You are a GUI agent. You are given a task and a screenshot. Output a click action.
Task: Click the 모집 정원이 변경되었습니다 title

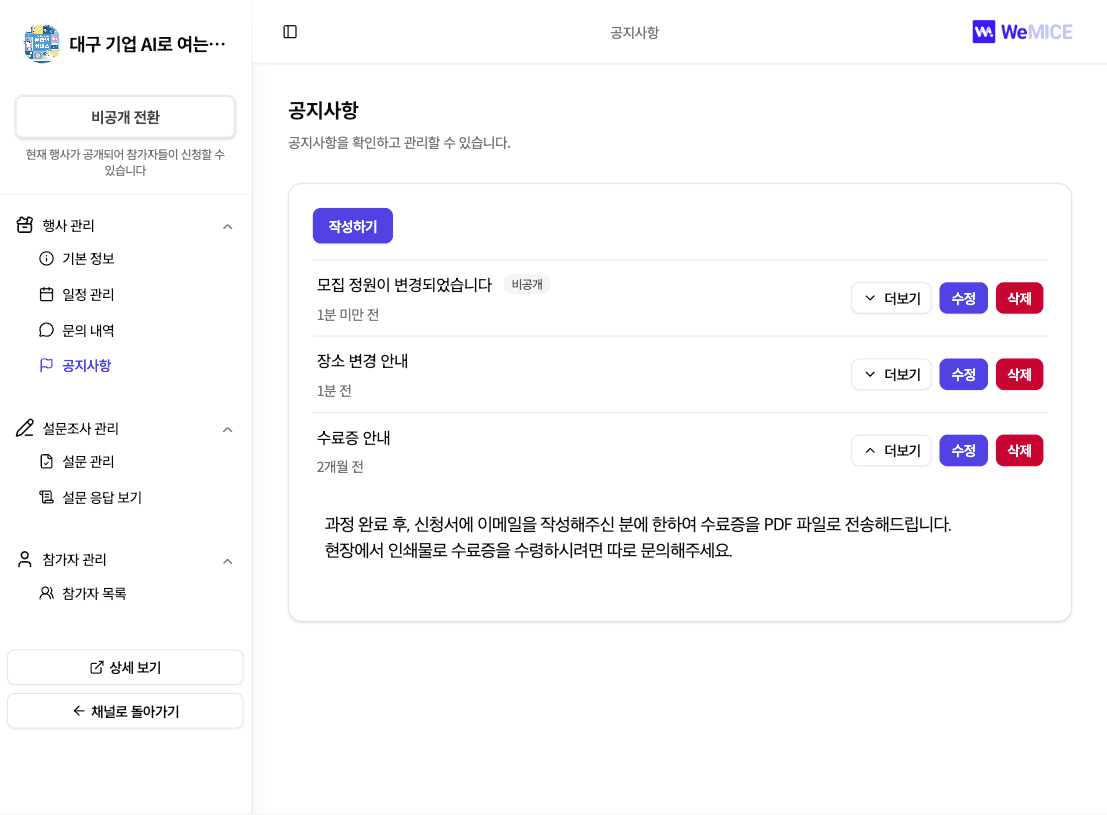(404, 285)
